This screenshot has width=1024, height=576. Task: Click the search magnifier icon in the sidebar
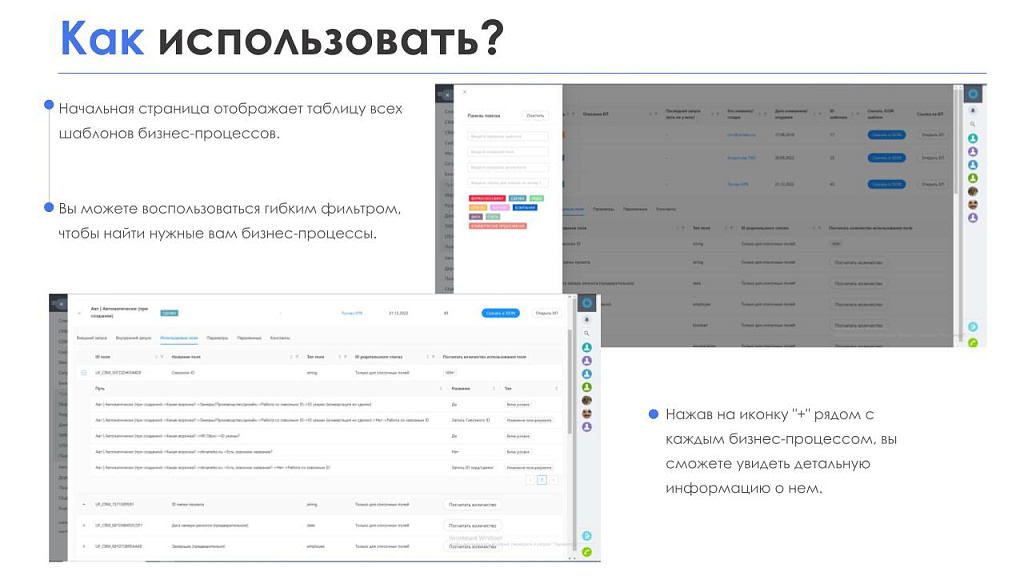[972, 125]
